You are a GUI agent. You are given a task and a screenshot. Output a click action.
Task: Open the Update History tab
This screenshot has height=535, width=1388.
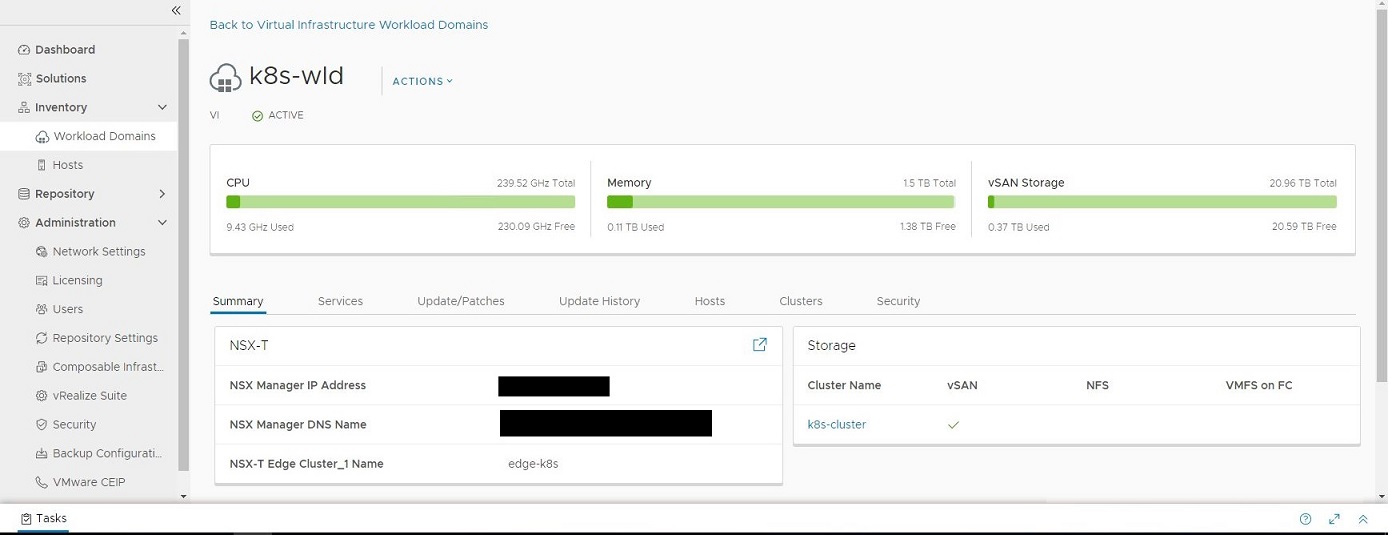pyautogui.click(x=599, y=301)
